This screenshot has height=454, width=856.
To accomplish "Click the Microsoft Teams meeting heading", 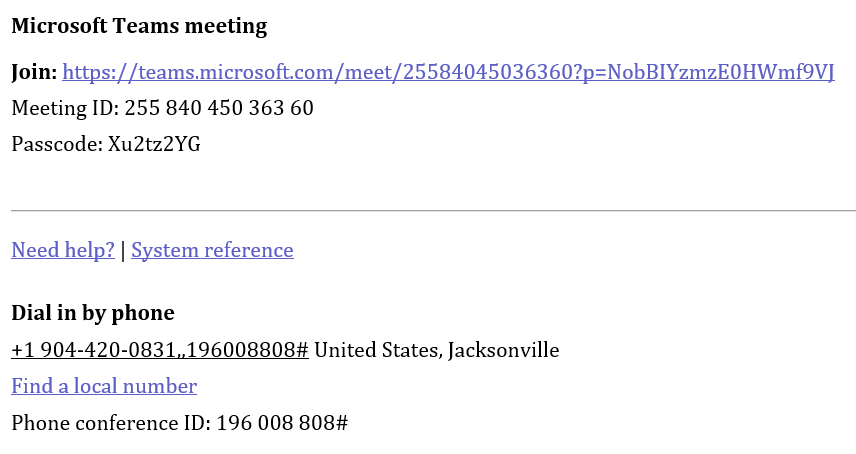I will tap(139, 26).
